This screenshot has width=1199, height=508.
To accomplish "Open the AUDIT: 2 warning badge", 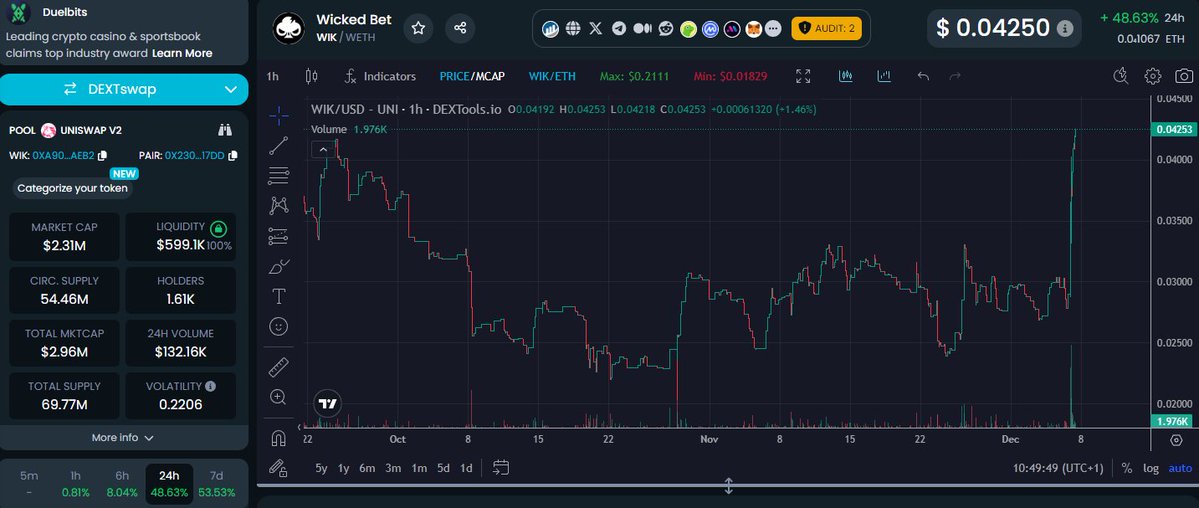I will tap(827, 29).
